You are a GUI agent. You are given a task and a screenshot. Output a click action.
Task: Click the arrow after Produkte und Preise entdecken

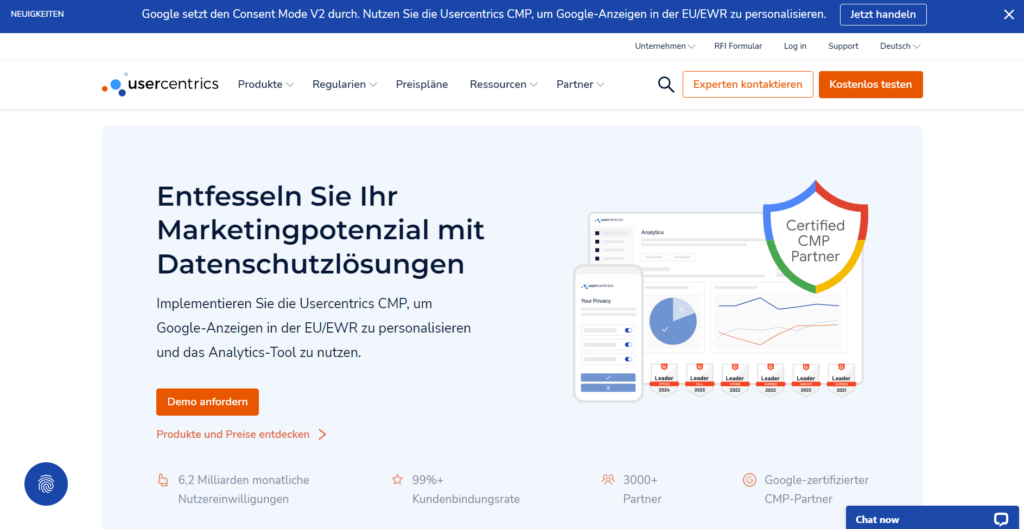(x=322, y=434)
